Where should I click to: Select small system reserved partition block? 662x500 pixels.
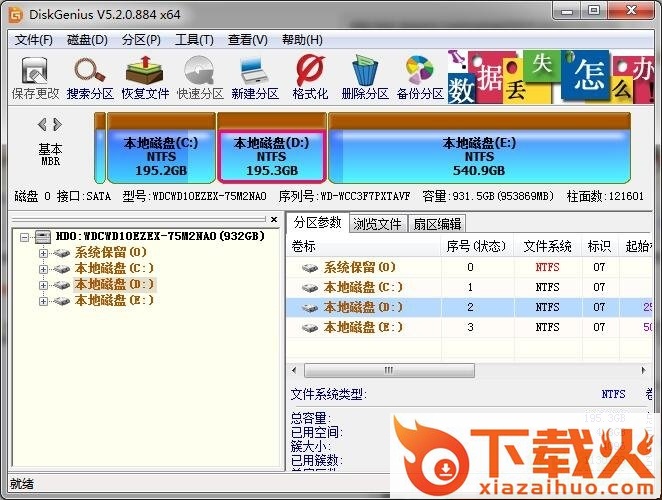100,148
